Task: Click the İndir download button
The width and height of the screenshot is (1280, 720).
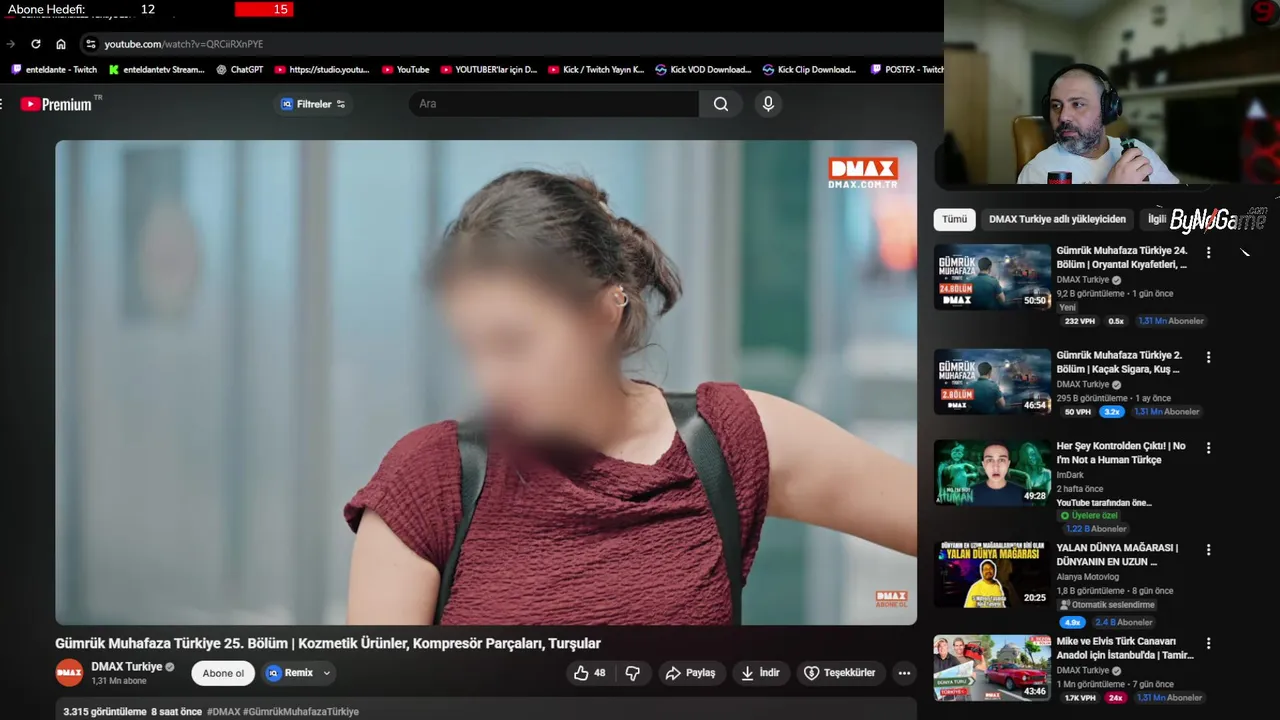Action: pyautogui.click(x=760, y=673)
